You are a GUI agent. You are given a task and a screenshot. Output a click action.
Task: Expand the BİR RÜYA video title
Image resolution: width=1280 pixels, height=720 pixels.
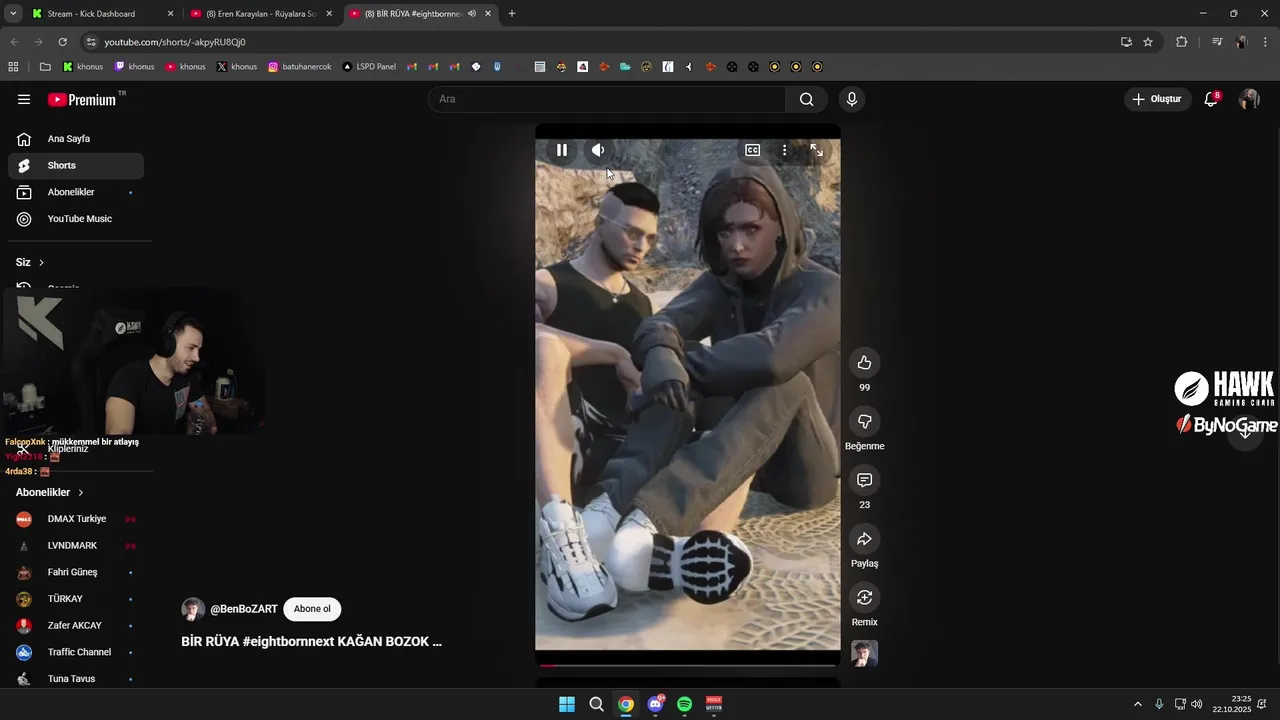(311, 642)
